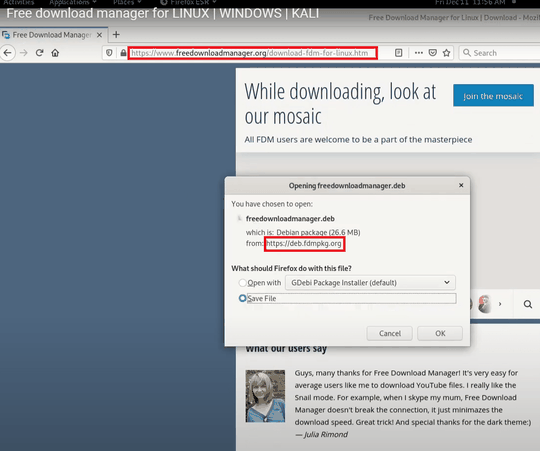Click the user avatar thumbnail behind the dialog
540x451 pixels.
pyautogui.click(x=485, y=304)
